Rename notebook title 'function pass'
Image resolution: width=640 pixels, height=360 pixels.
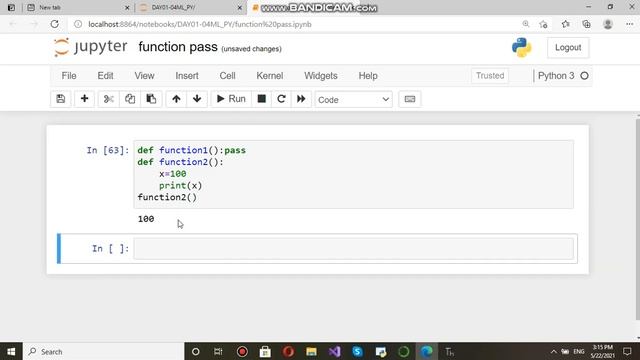coord(178,47)
